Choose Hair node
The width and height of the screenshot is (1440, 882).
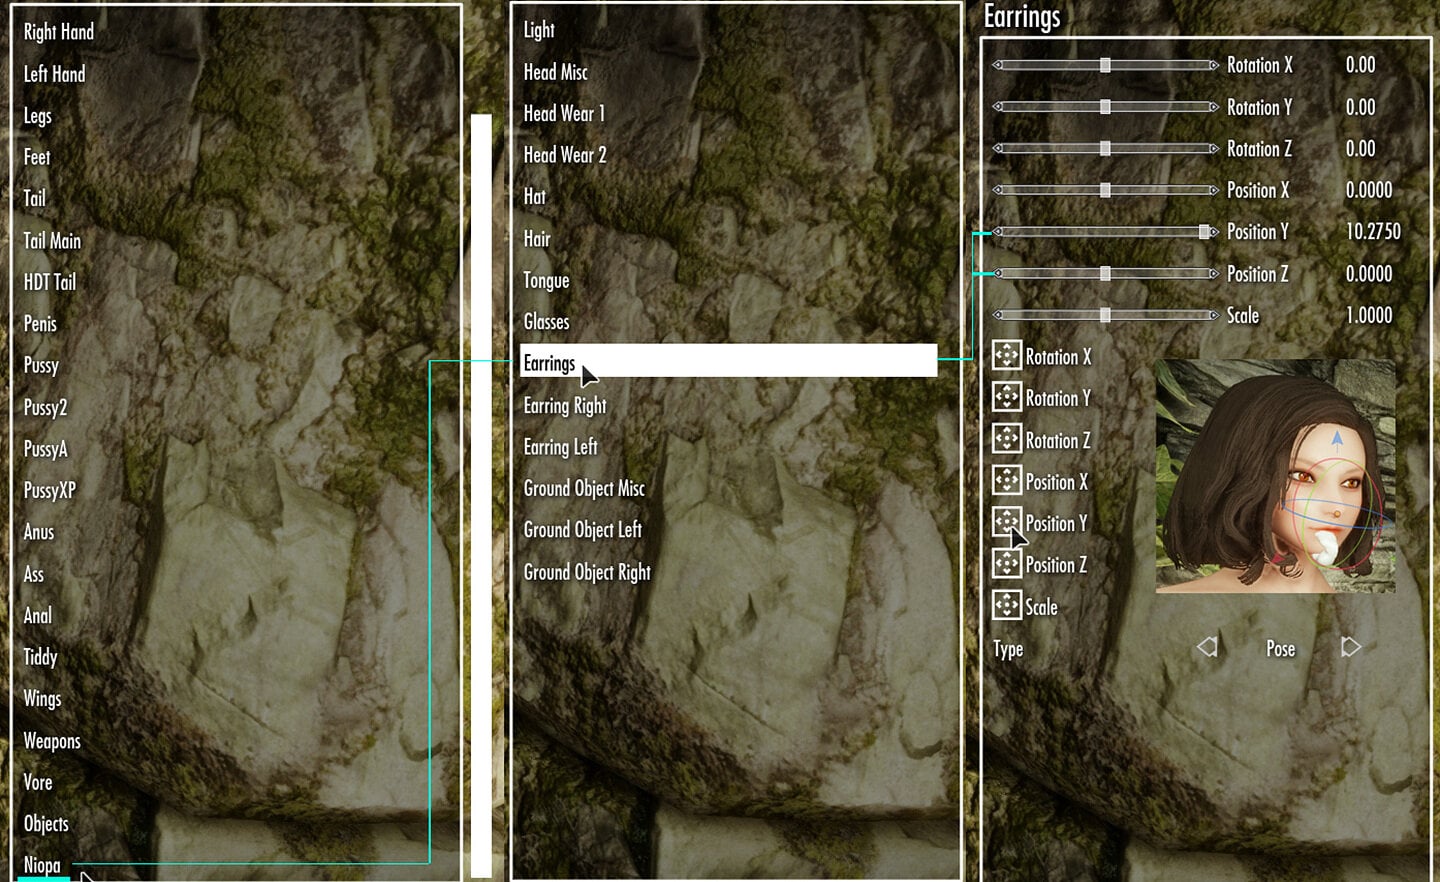[537, 238]
